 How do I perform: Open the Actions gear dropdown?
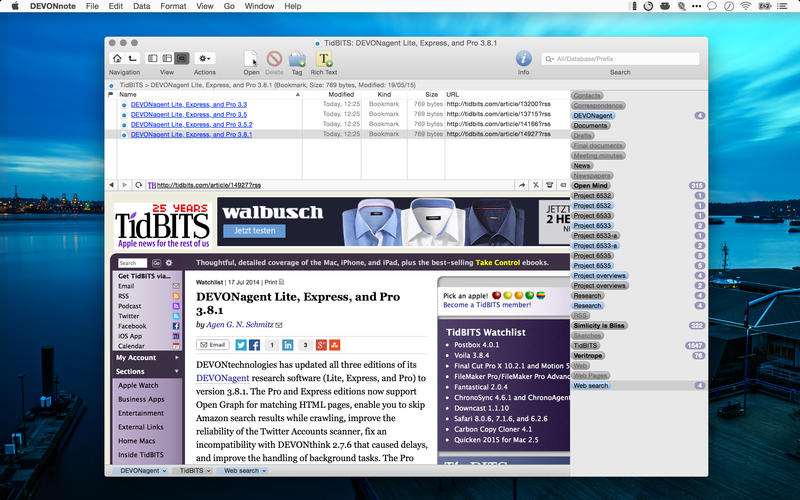pos(205,59)
